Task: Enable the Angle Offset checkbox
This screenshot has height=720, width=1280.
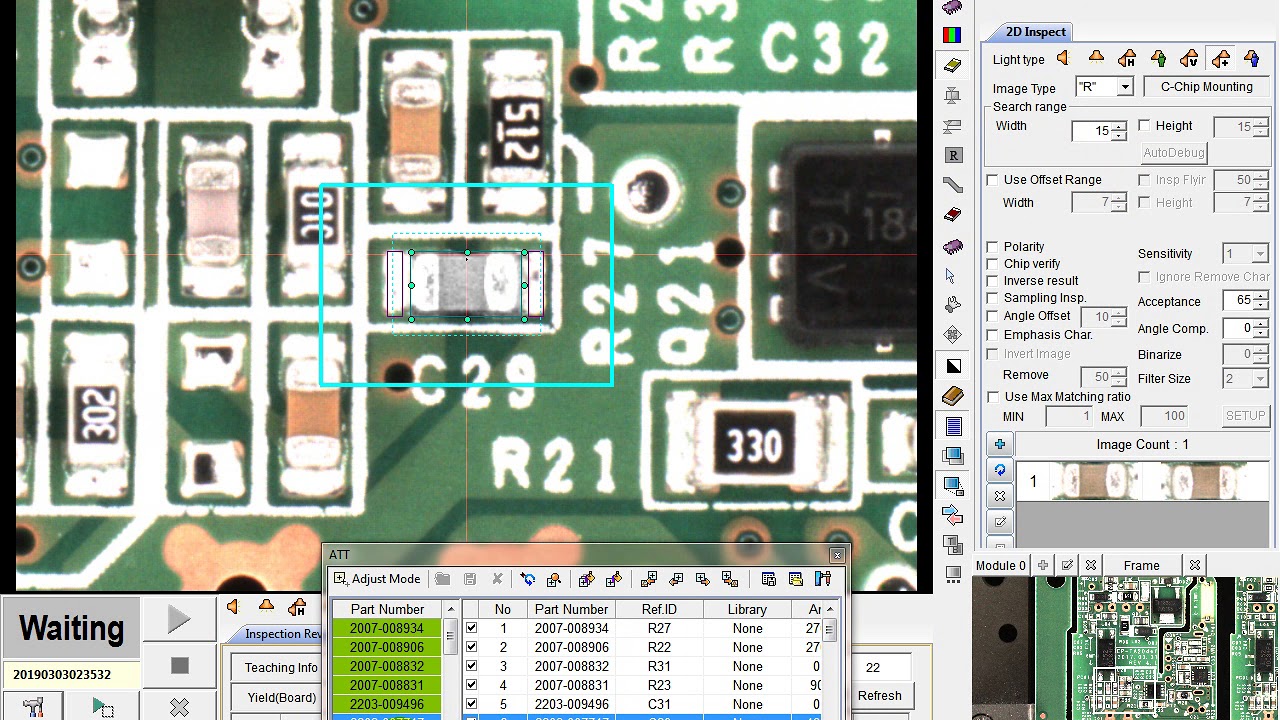Action: [x=992, y=316]
